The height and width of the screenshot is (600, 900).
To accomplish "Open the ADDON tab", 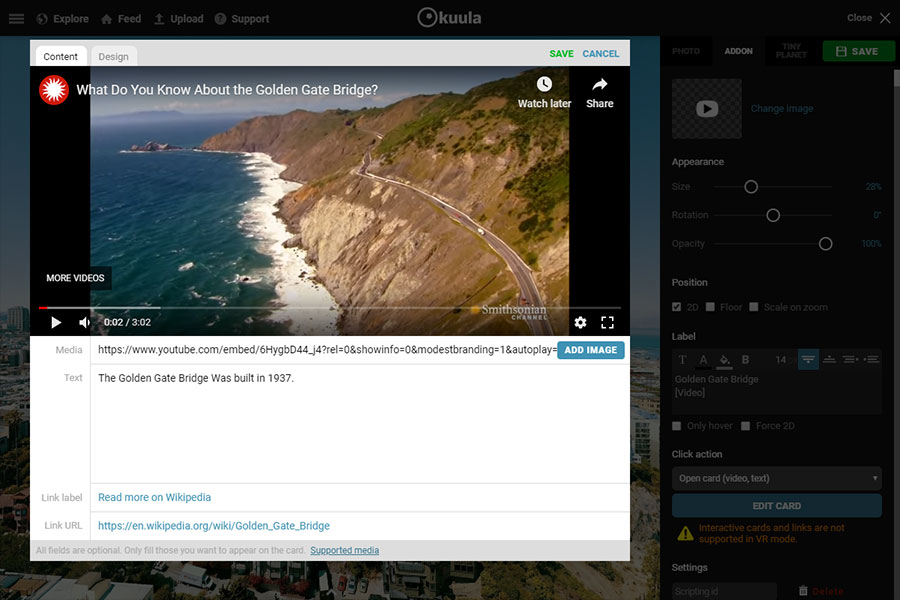I will pos(739,51).
